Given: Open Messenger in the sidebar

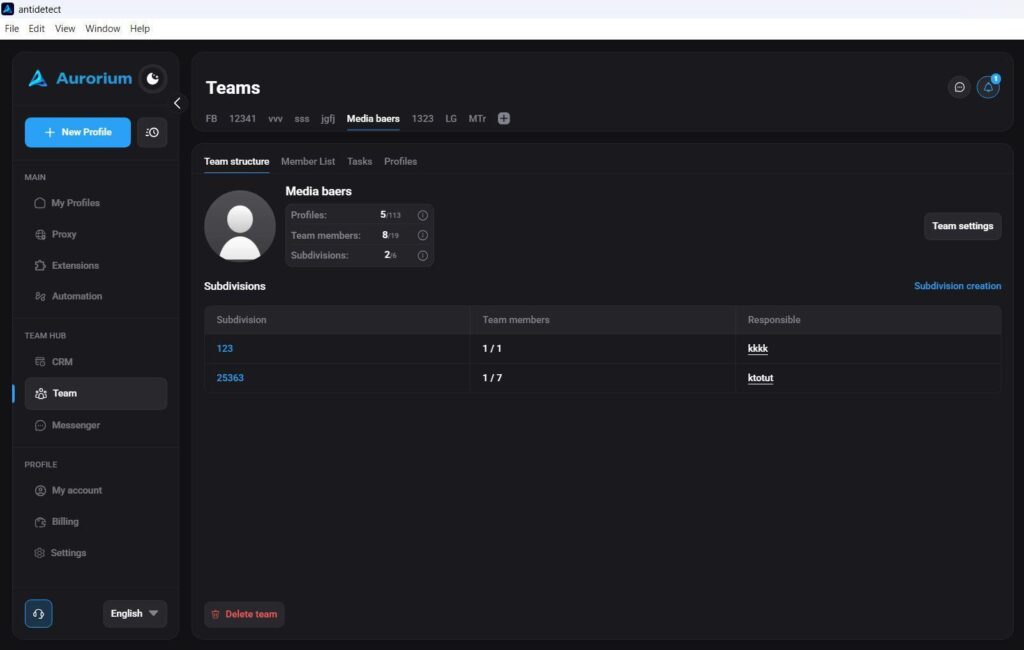Looking at the screenshot, I should pyautogui.click(x=67, y=425).
